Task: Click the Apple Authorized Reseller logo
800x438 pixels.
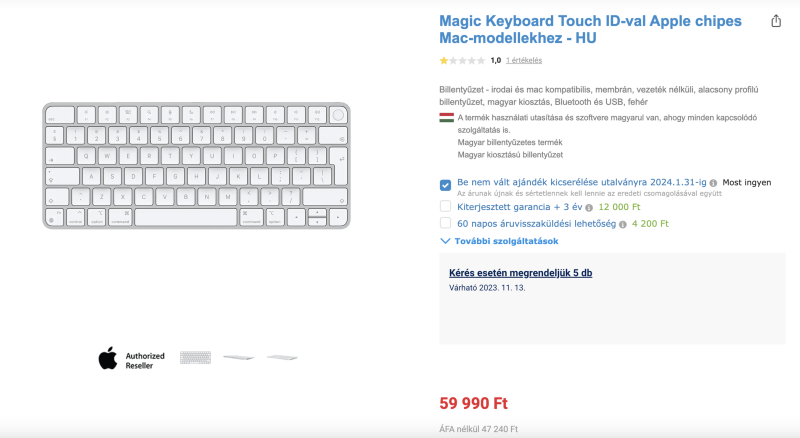Action: [x=132, y=358]
